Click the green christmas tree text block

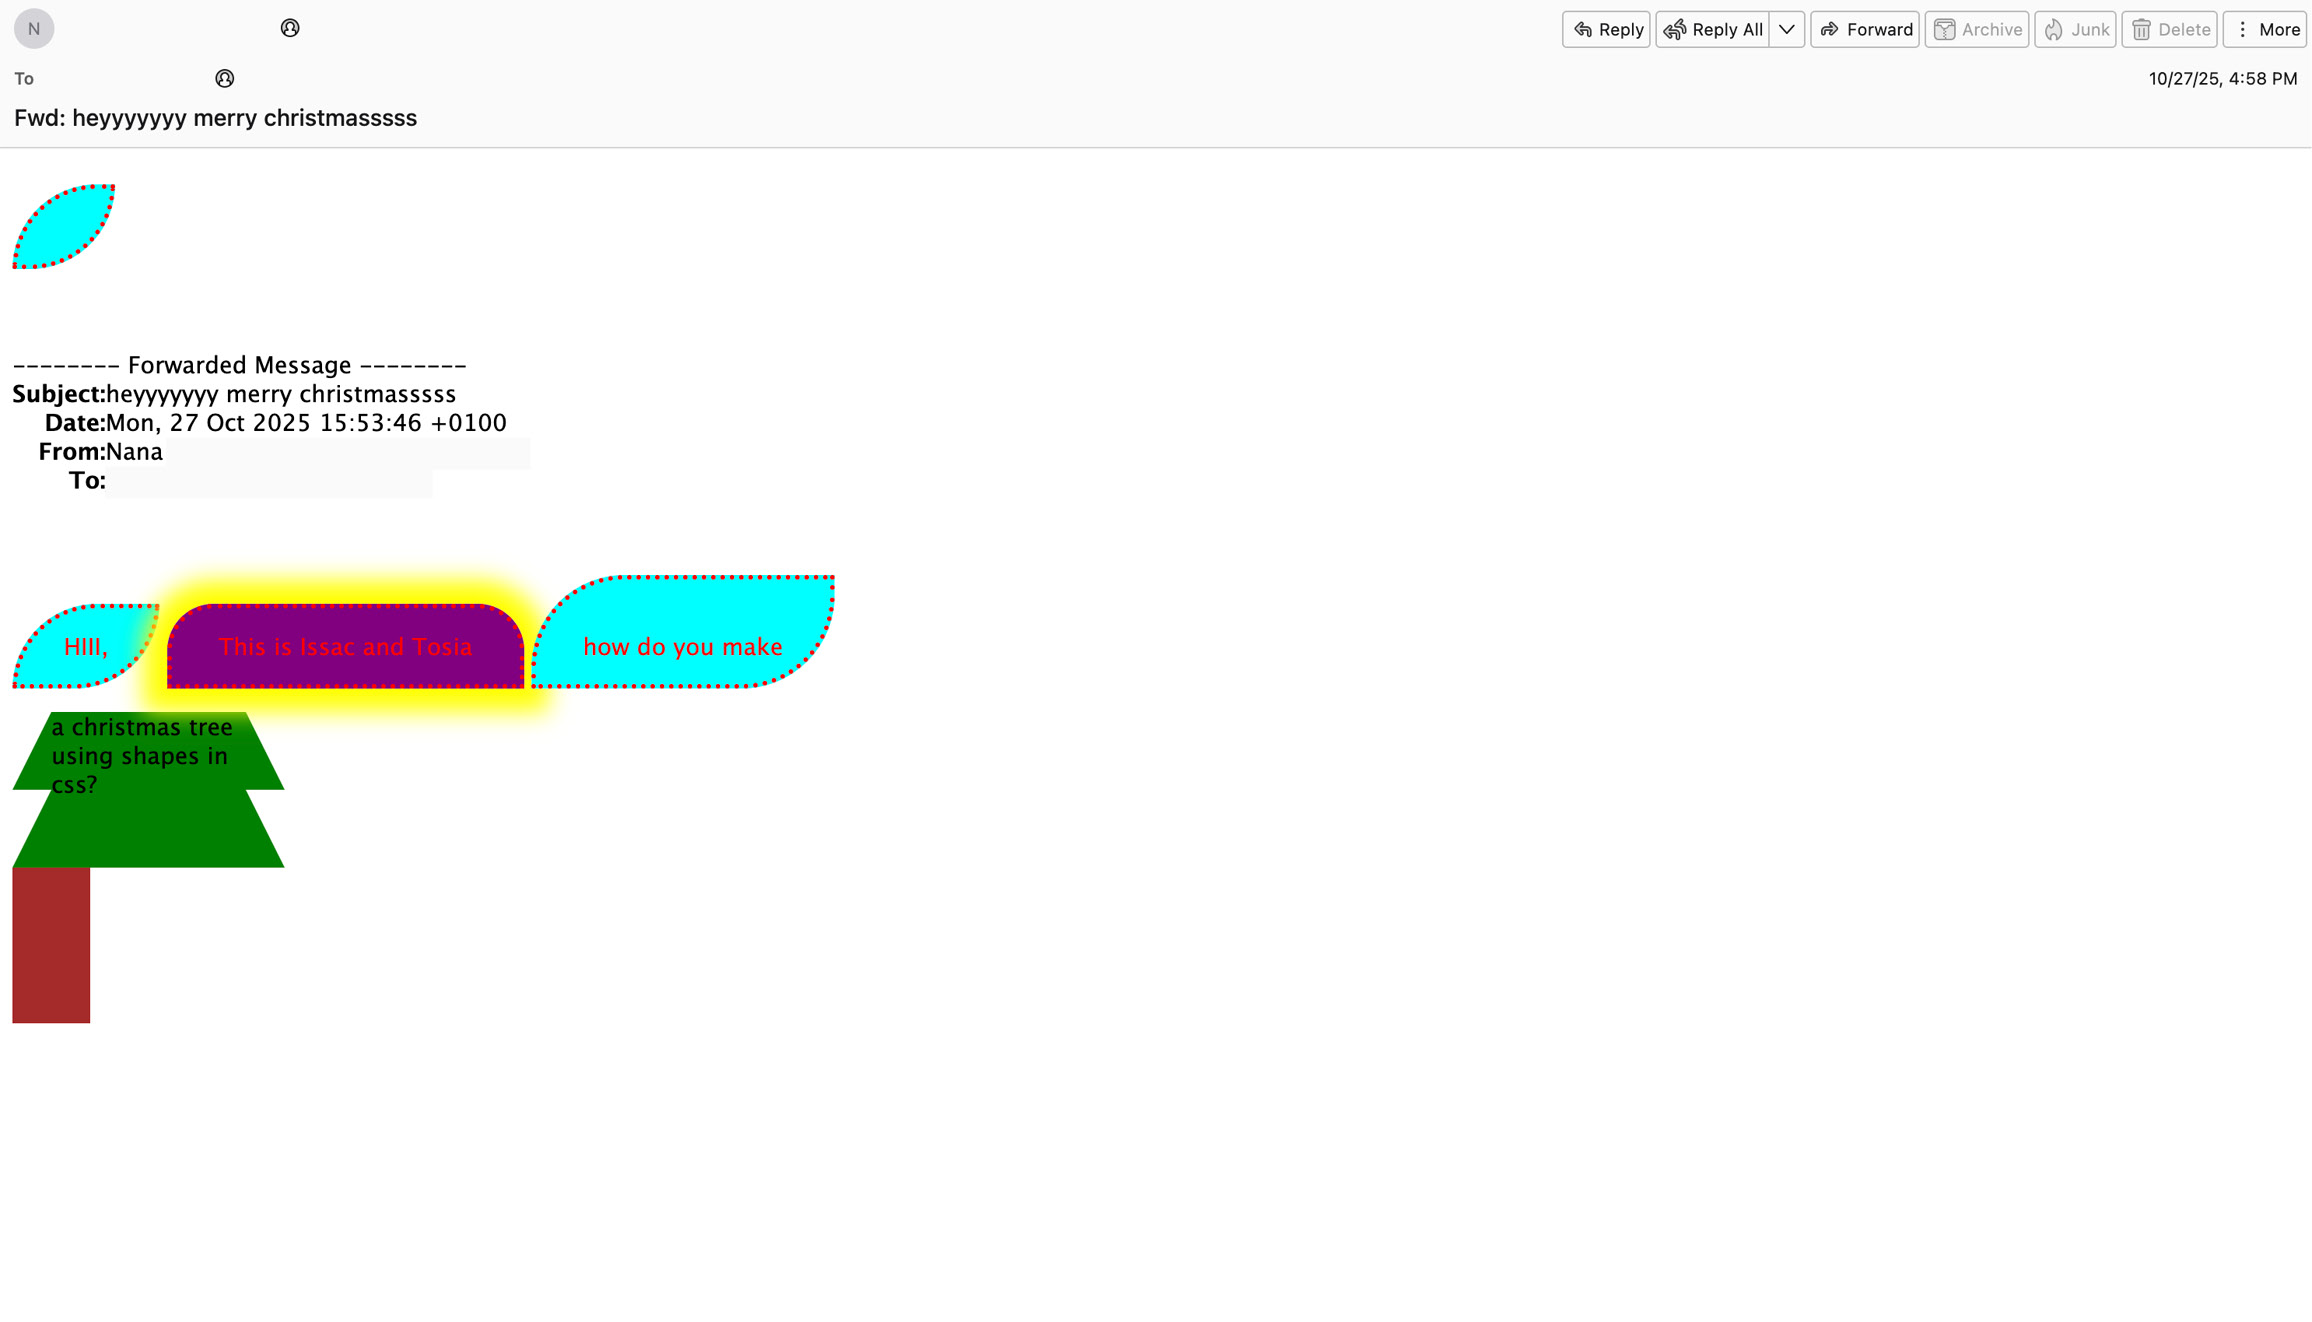142,757
